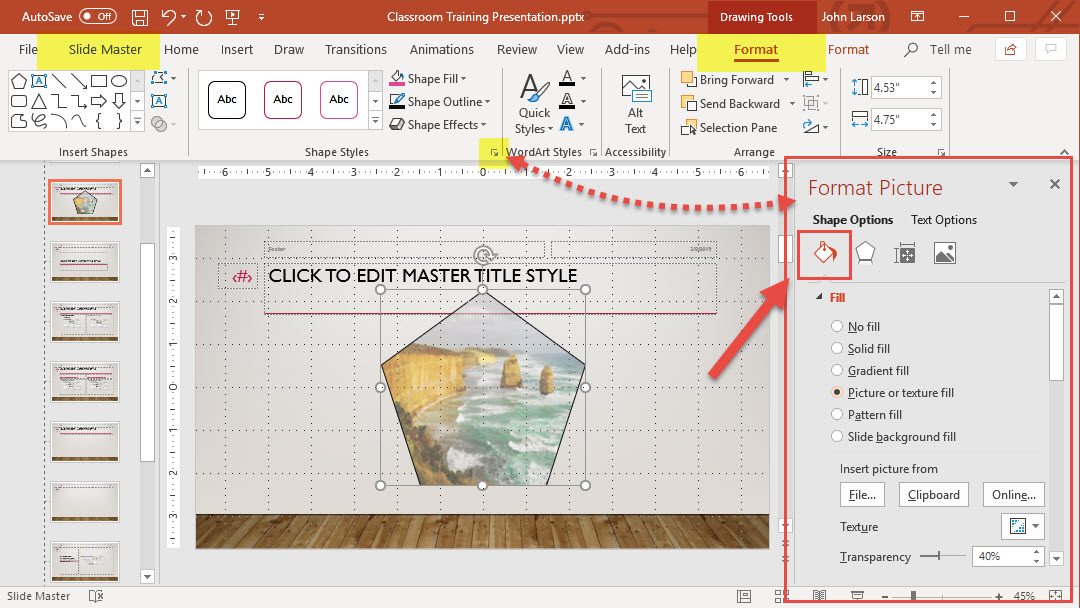The height and width of the screenshot is (608, 1080).
Task: Click the Selection Pane button
Action: [737, 128]
